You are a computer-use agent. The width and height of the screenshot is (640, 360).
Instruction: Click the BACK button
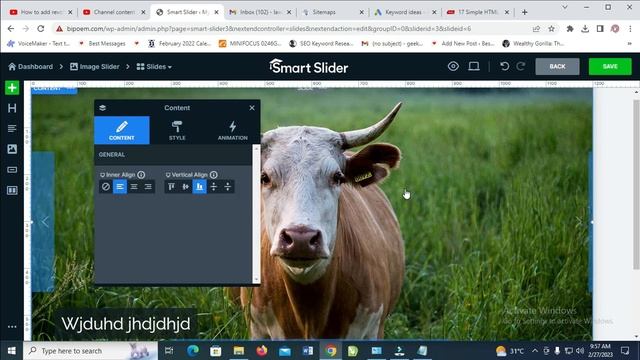pos(557,67)
